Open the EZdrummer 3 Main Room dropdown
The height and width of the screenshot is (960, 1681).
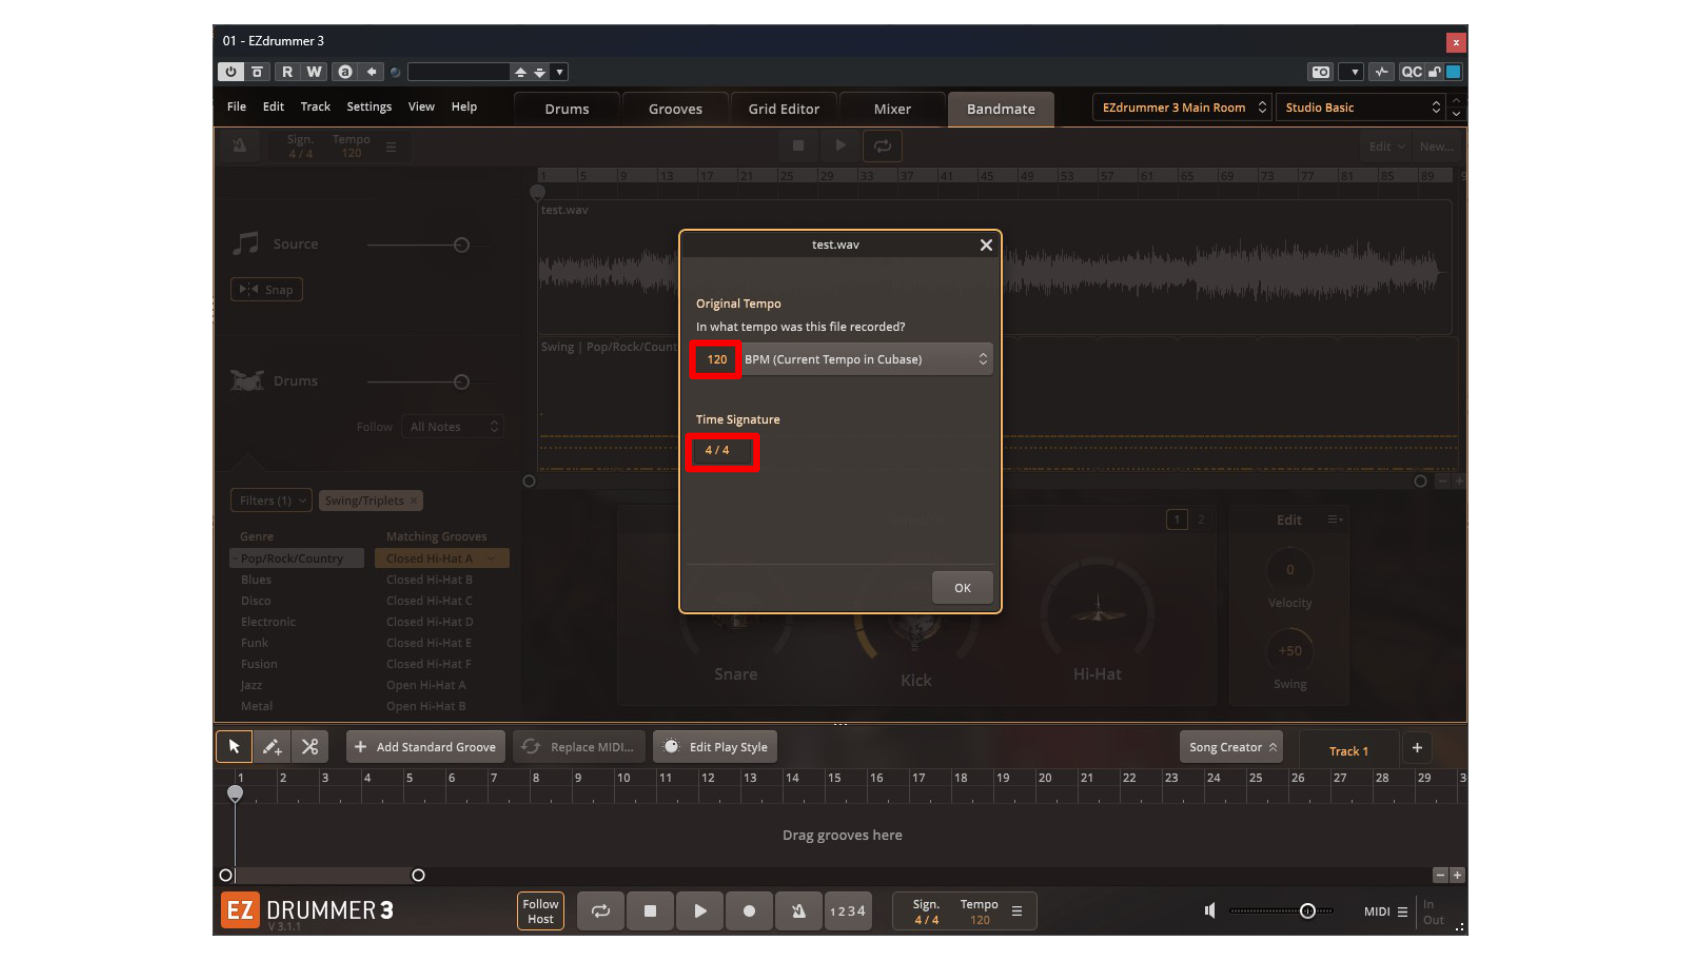pyautogui.click(x=1182, y=108)
